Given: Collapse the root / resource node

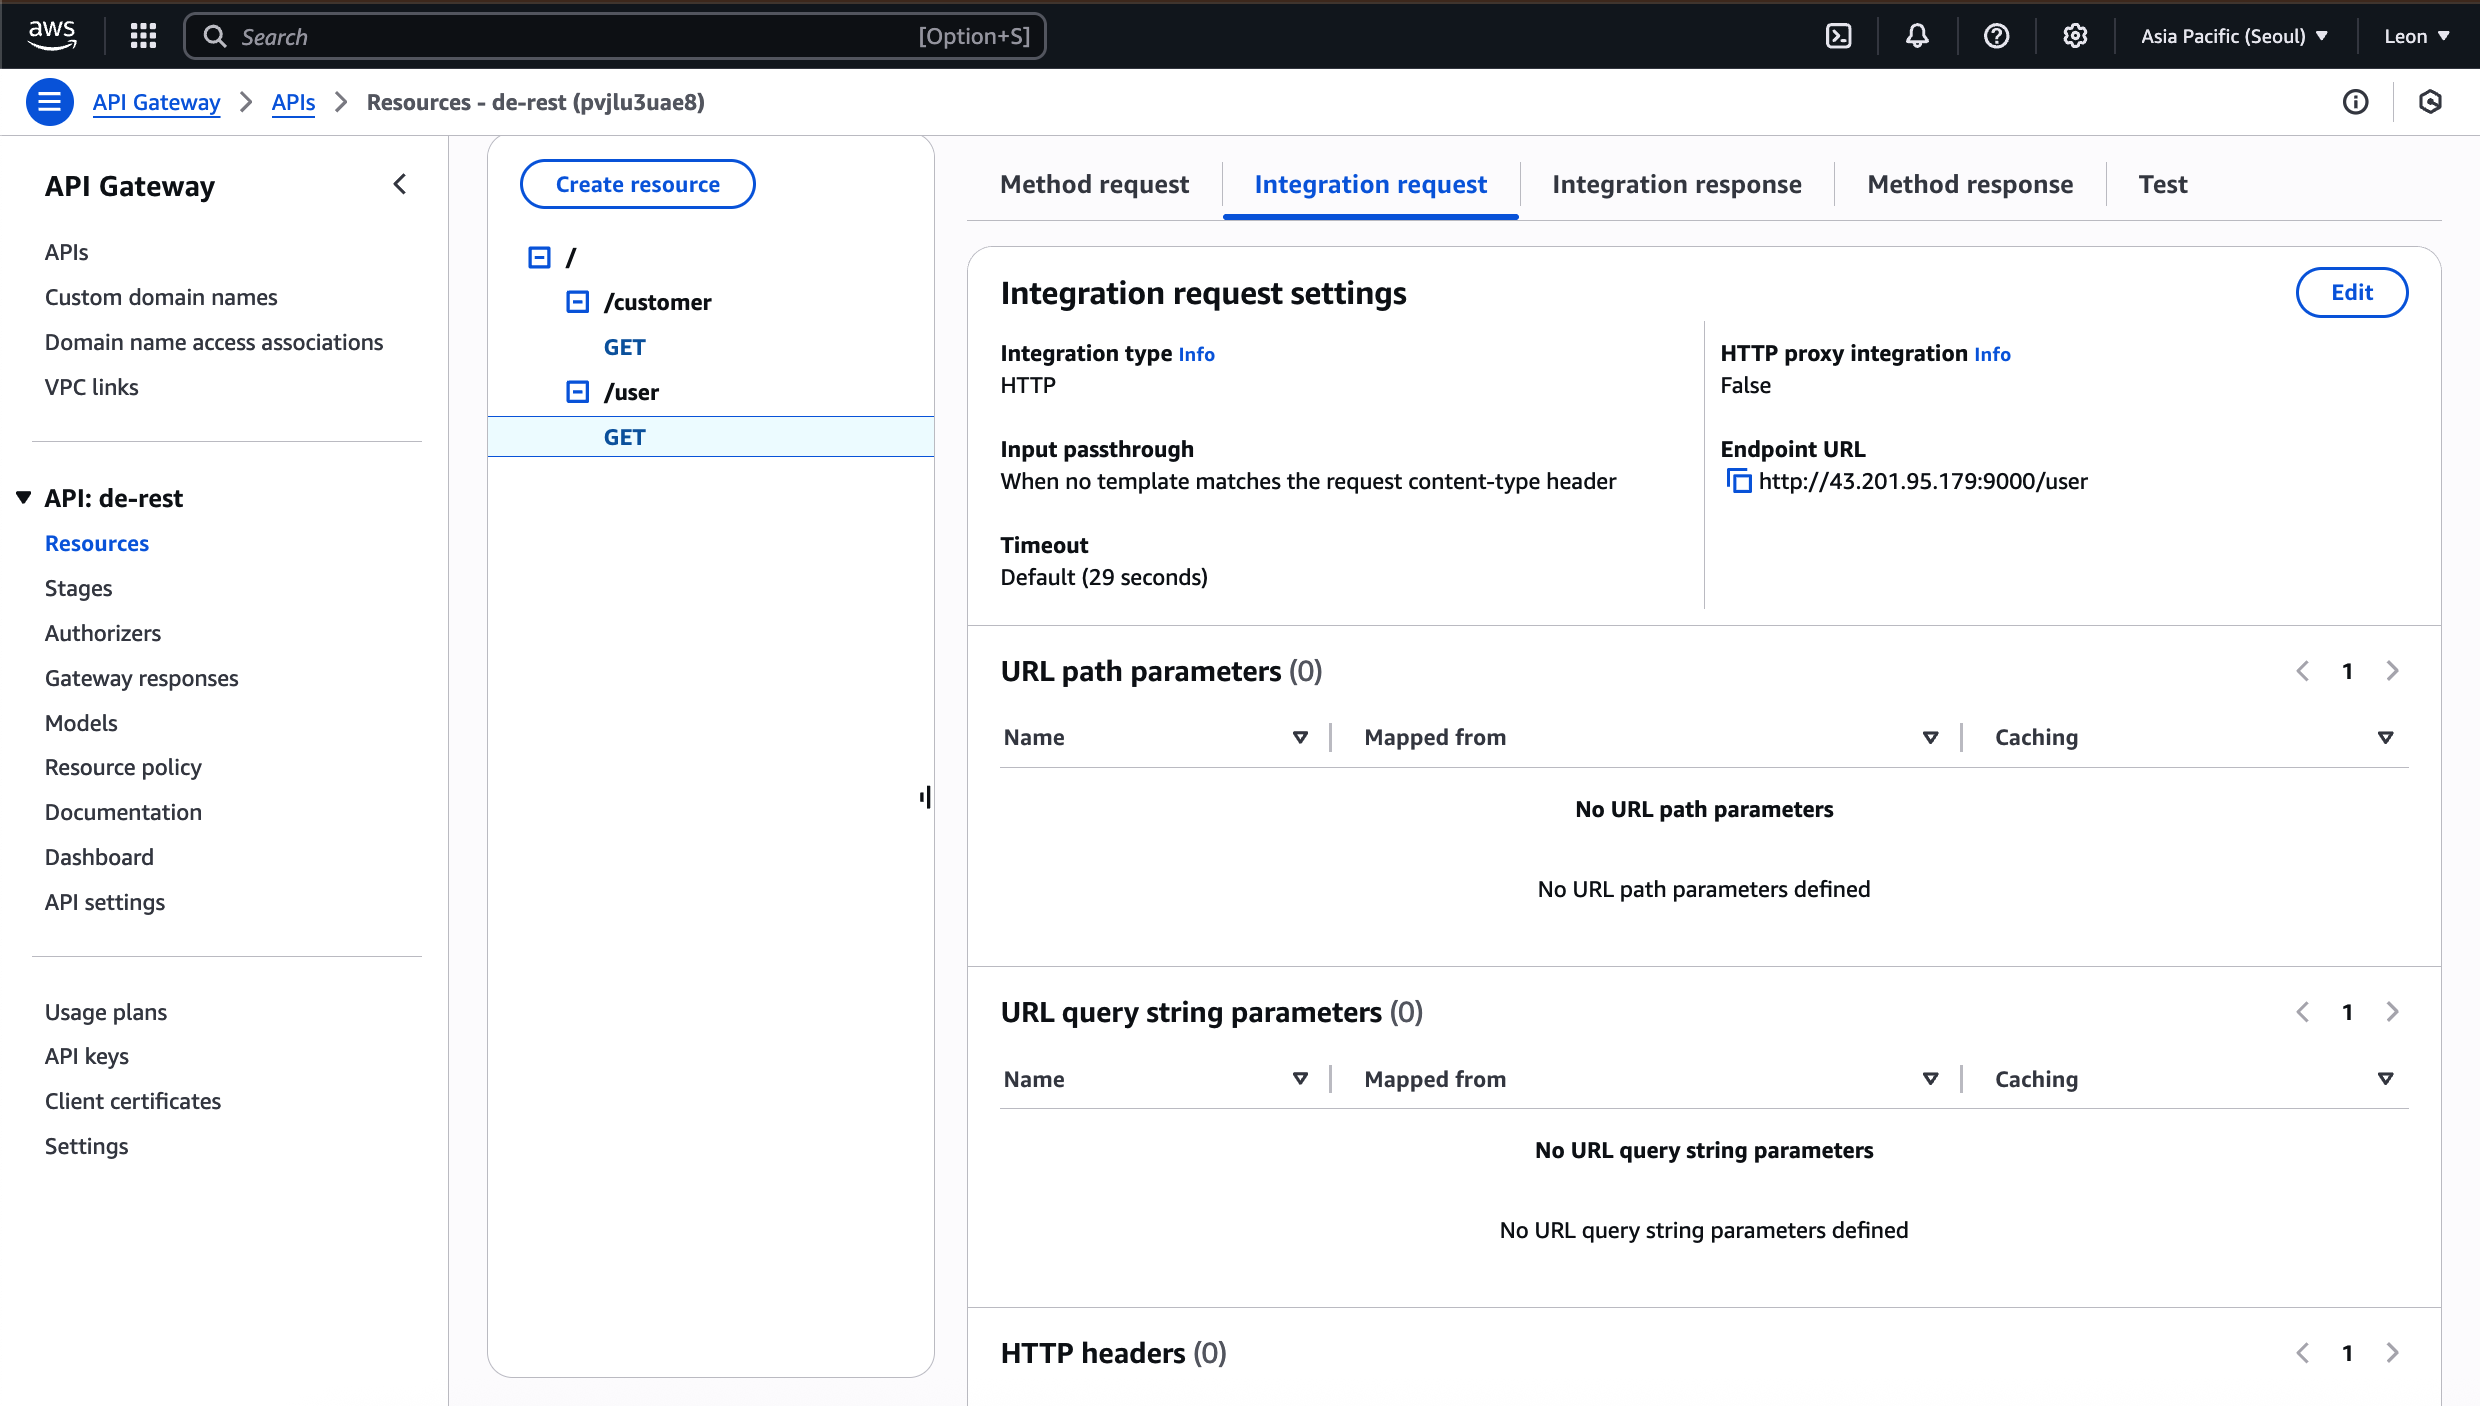Looking at the screenshot, I should pos(539,258).
